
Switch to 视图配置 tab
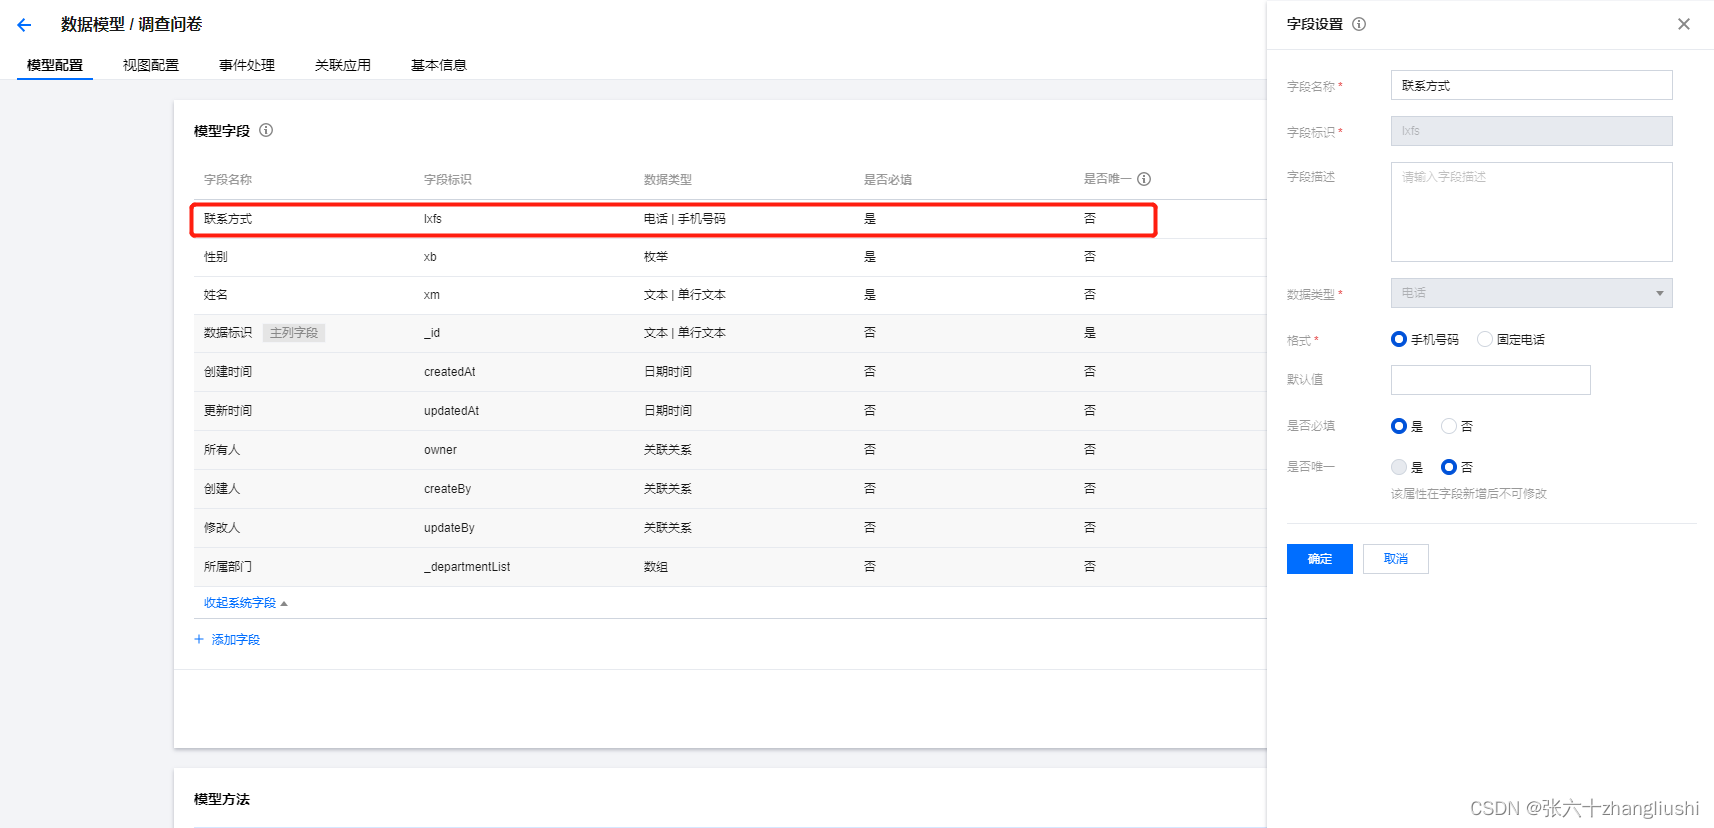tap(151, 65)
